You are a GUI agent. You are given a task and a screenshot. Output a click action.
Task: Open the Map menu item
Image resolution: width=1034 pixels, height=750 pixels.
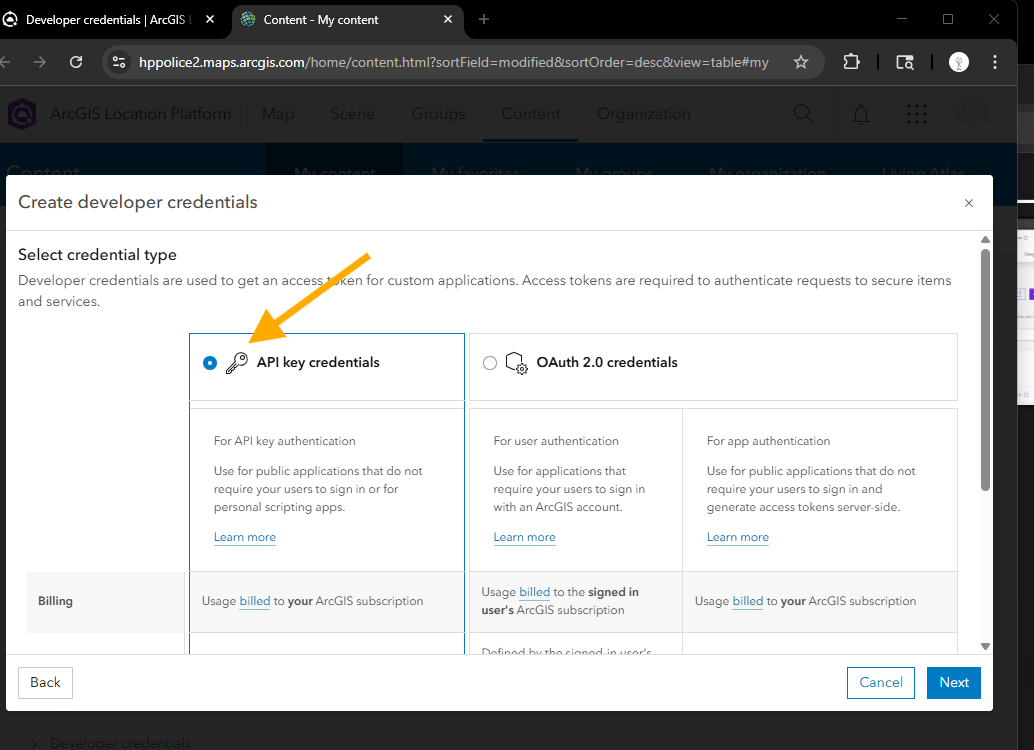[x=278, y=114]
